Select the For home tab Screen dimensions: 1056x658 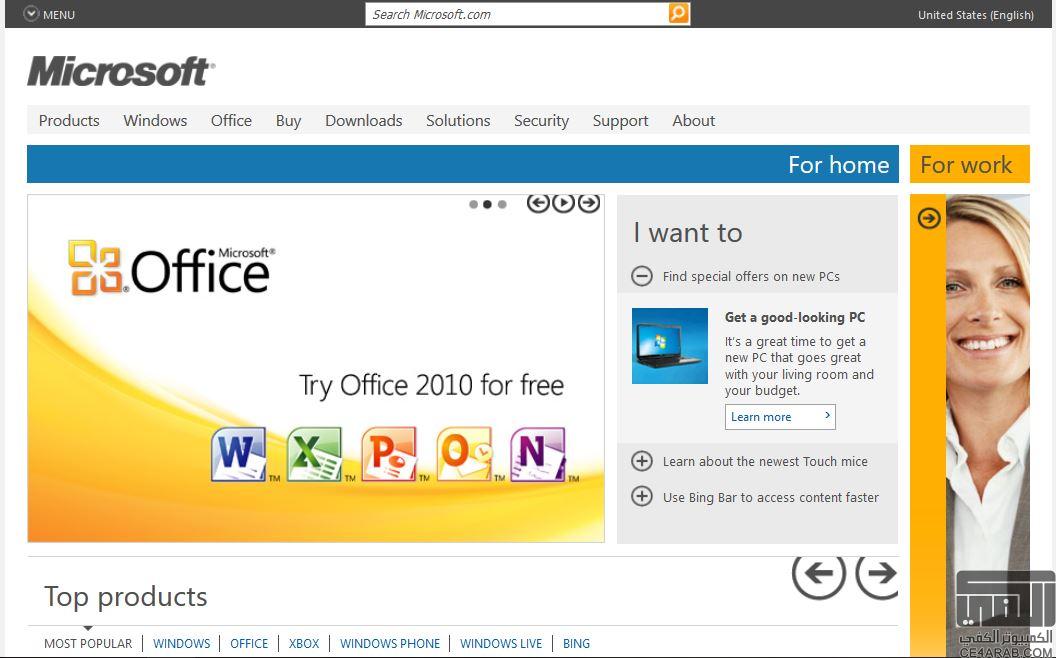[463, 164]
